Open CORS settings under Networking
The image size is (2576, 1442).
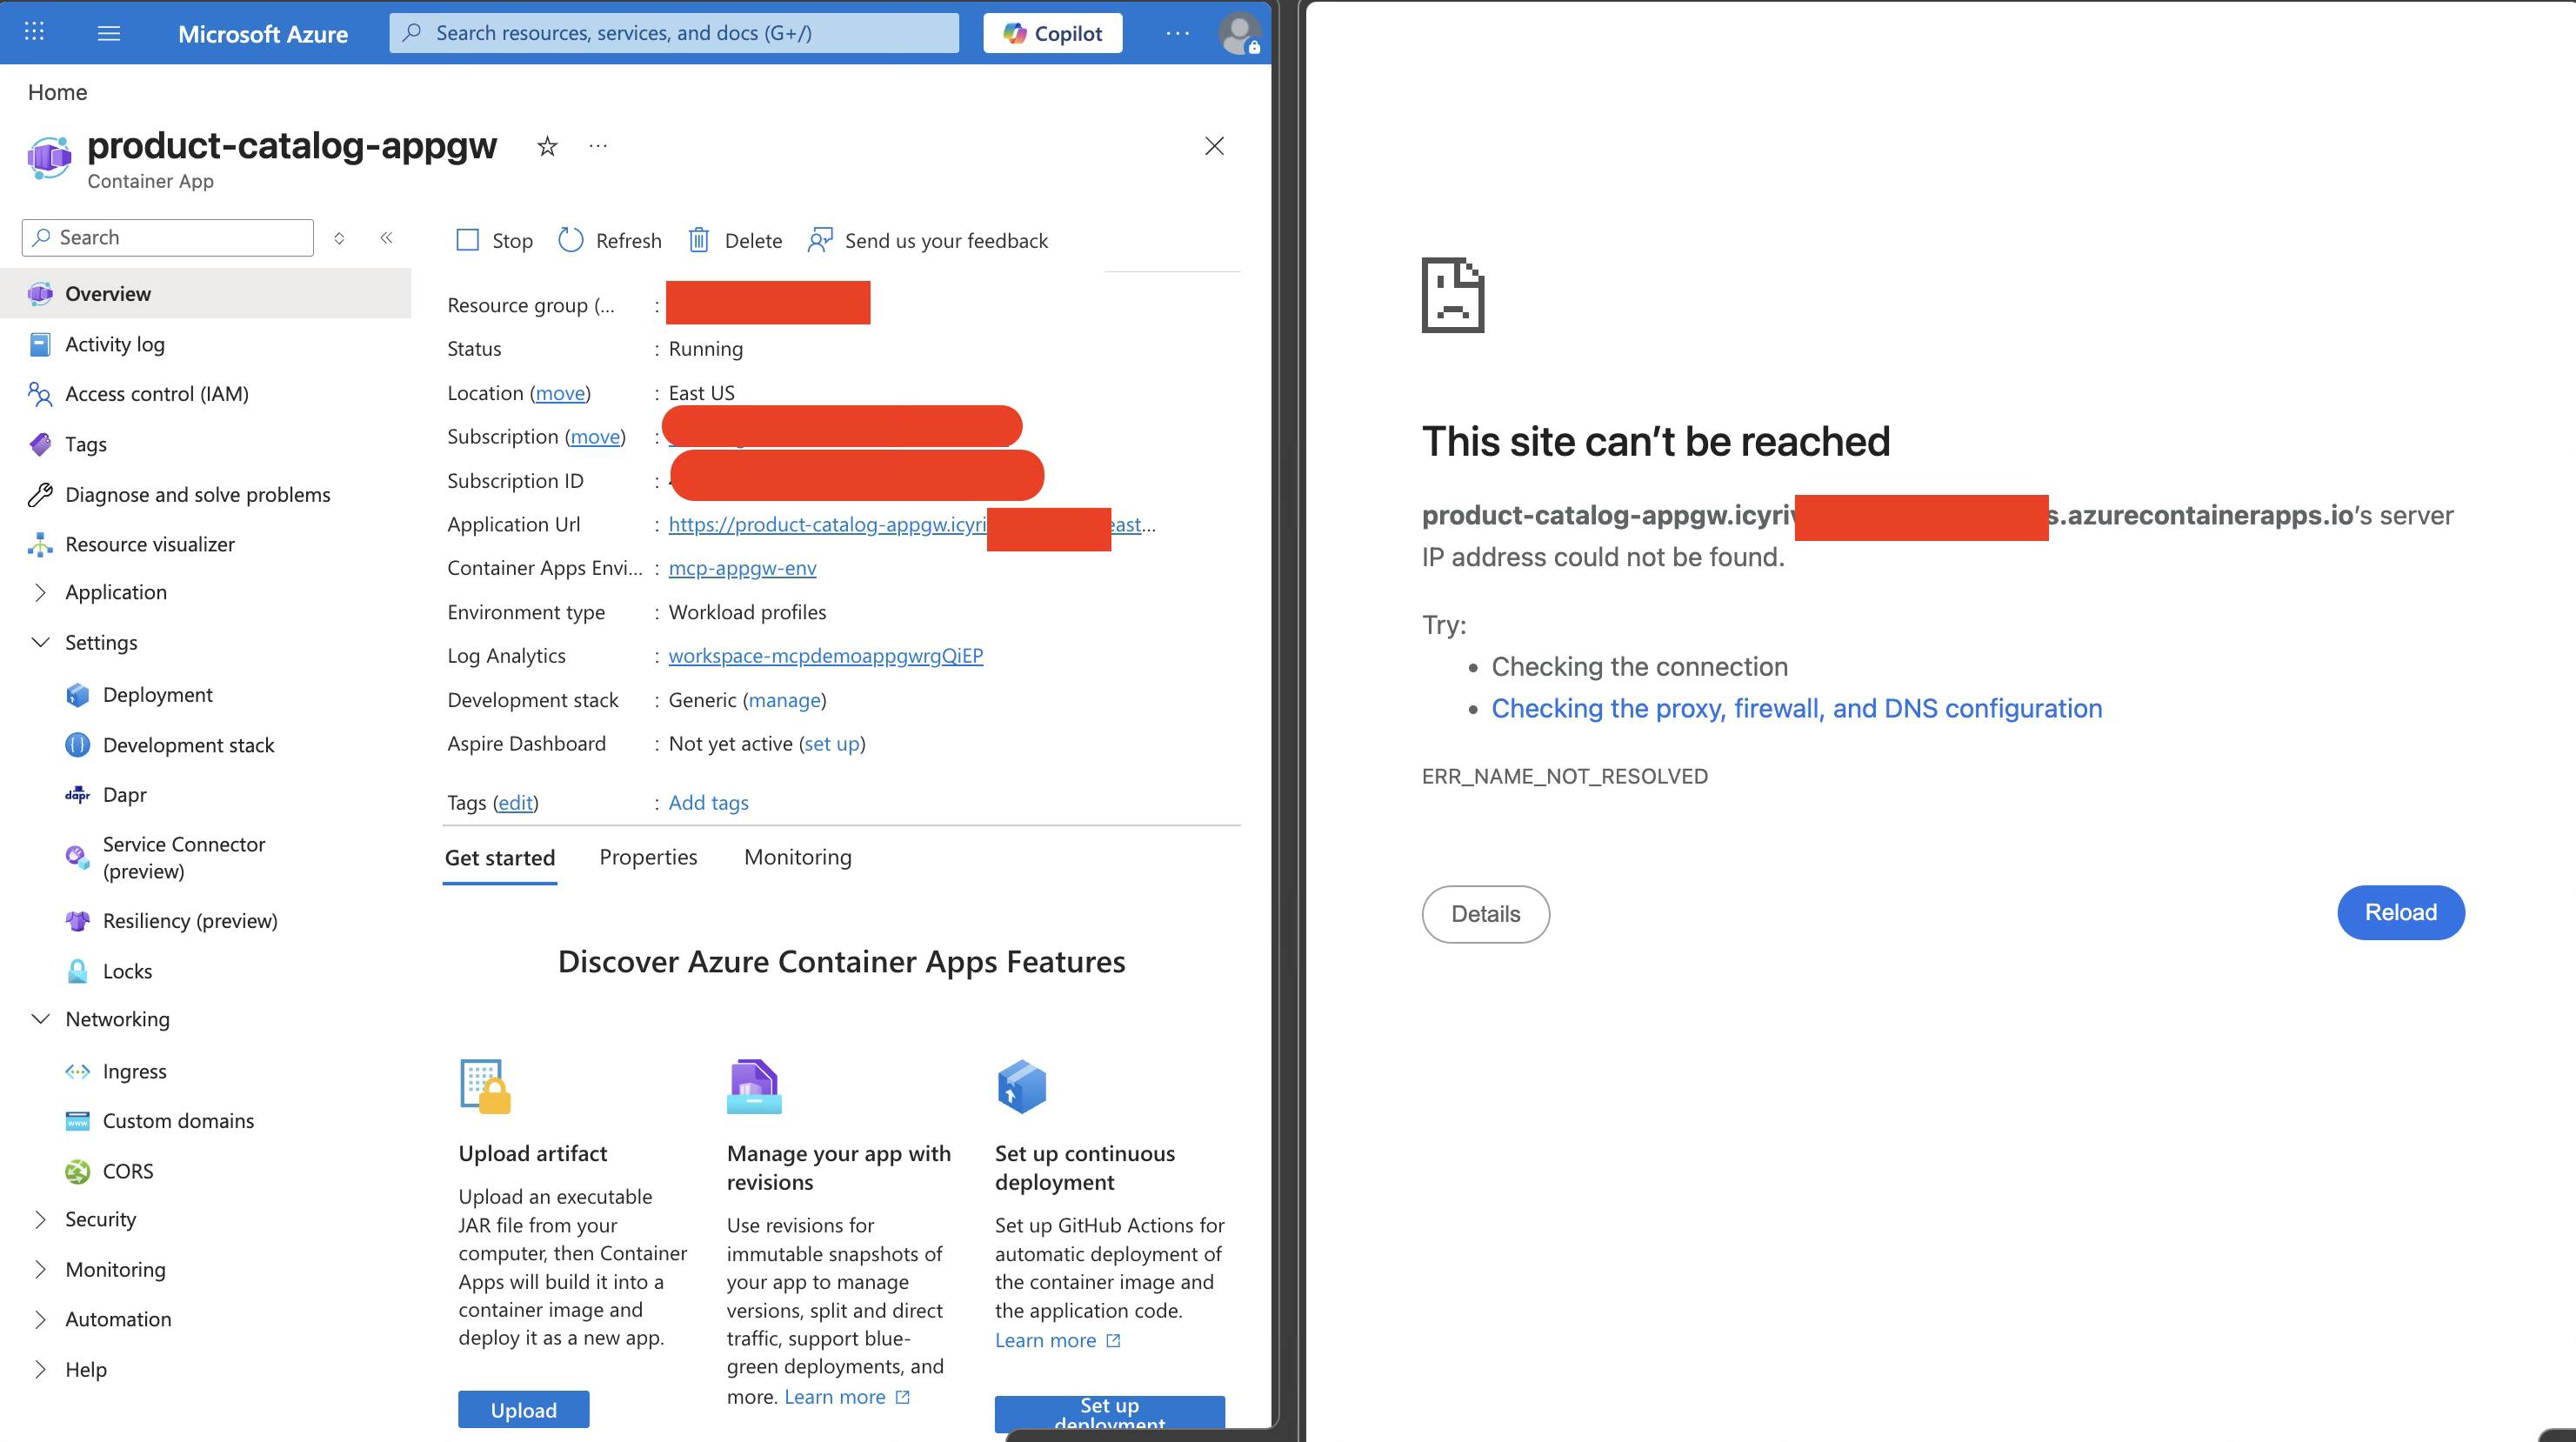click(x=127, y=1170)
